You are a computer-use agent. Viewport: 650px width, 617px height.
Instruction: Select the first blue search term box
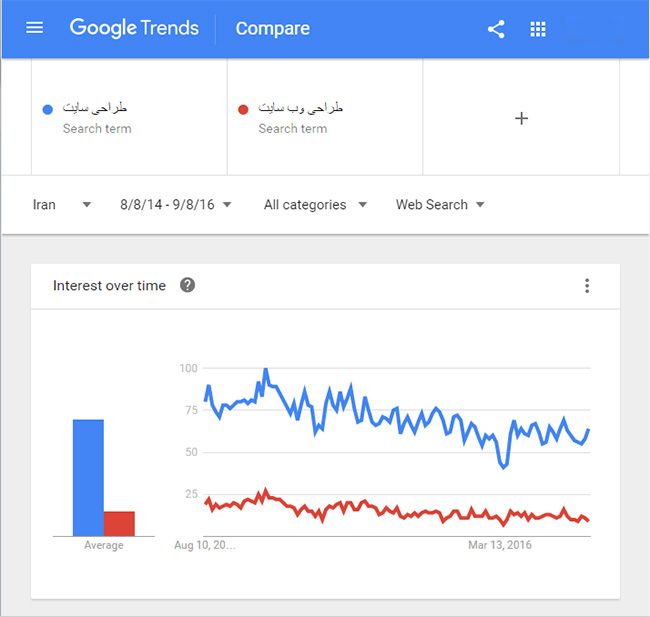pos(130,117)
